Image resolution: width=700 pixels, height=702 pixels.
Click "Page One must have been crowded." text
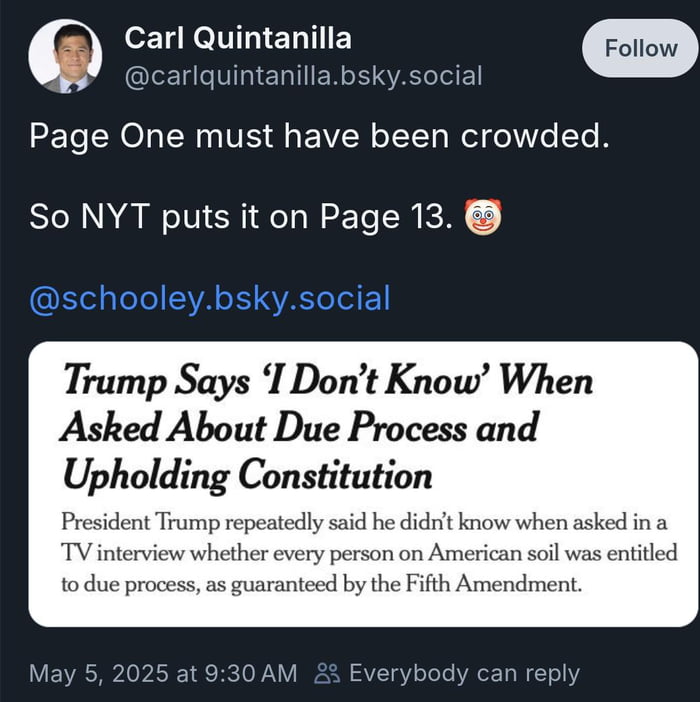pyautogui.click(x=318, y=135)
